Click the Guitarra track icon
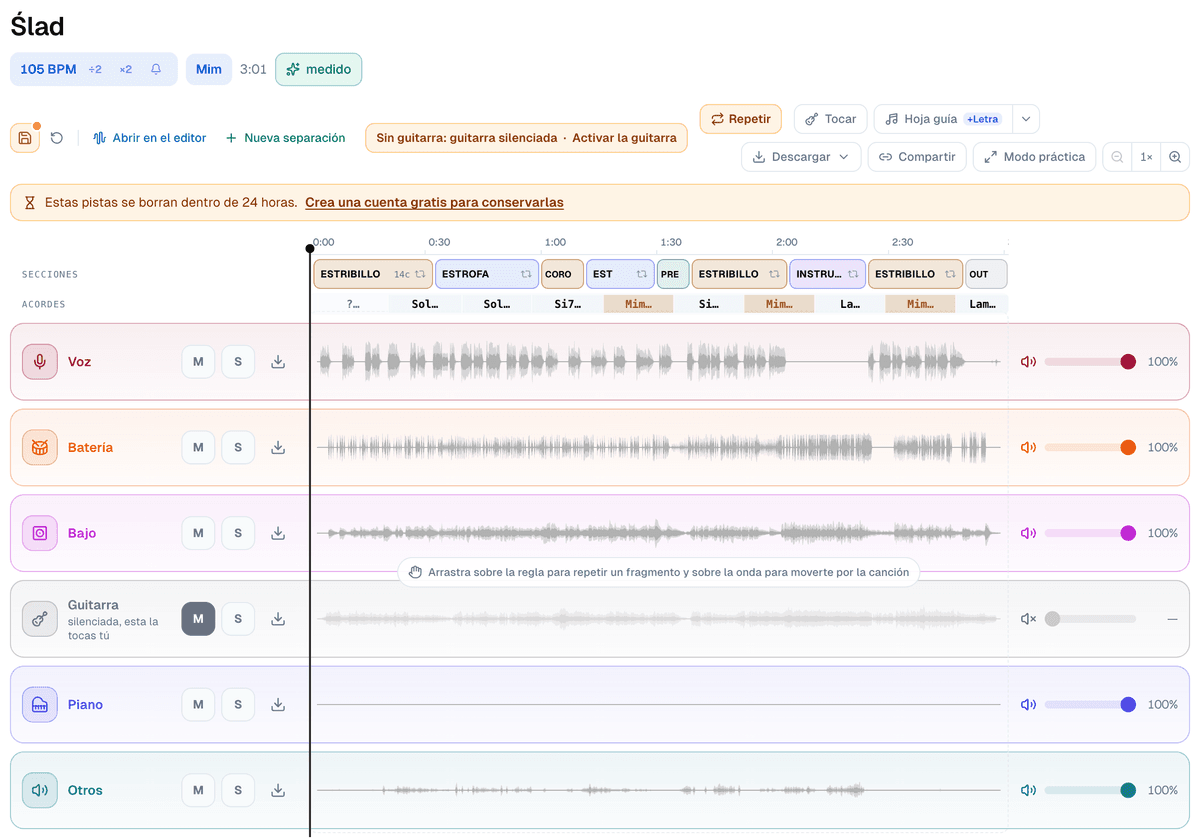The image size is (1200, 839). click(40, 619)
